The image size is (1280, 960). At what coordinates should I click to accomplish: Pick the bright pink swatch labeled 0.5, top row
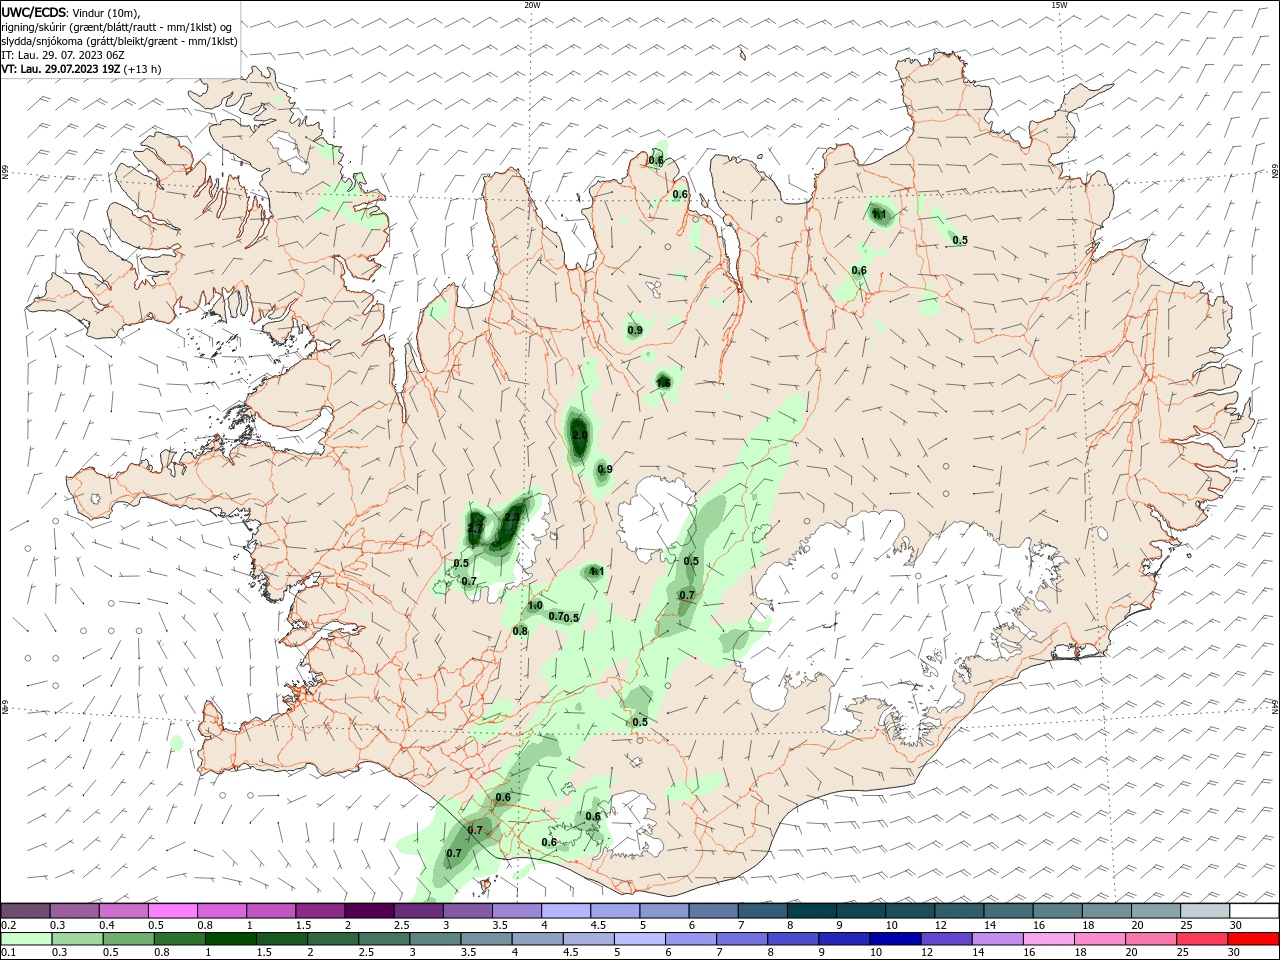tap(173, 910)
